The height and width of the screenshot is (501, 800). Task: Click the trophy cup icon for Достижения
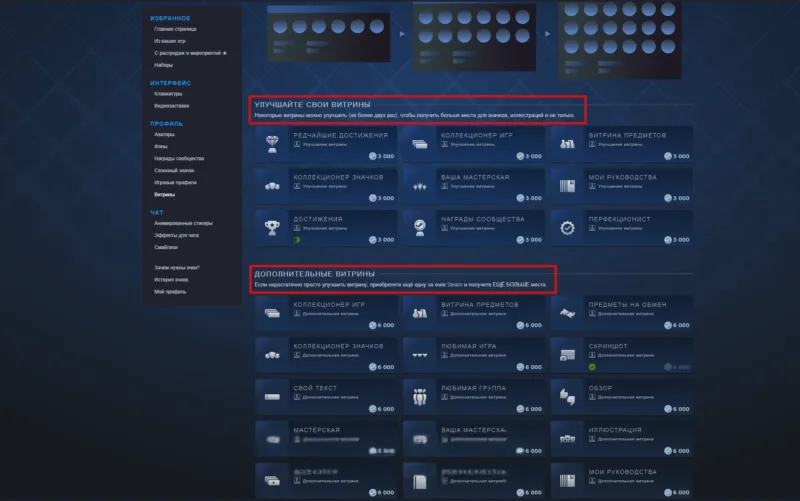click(x=272, y=228)
